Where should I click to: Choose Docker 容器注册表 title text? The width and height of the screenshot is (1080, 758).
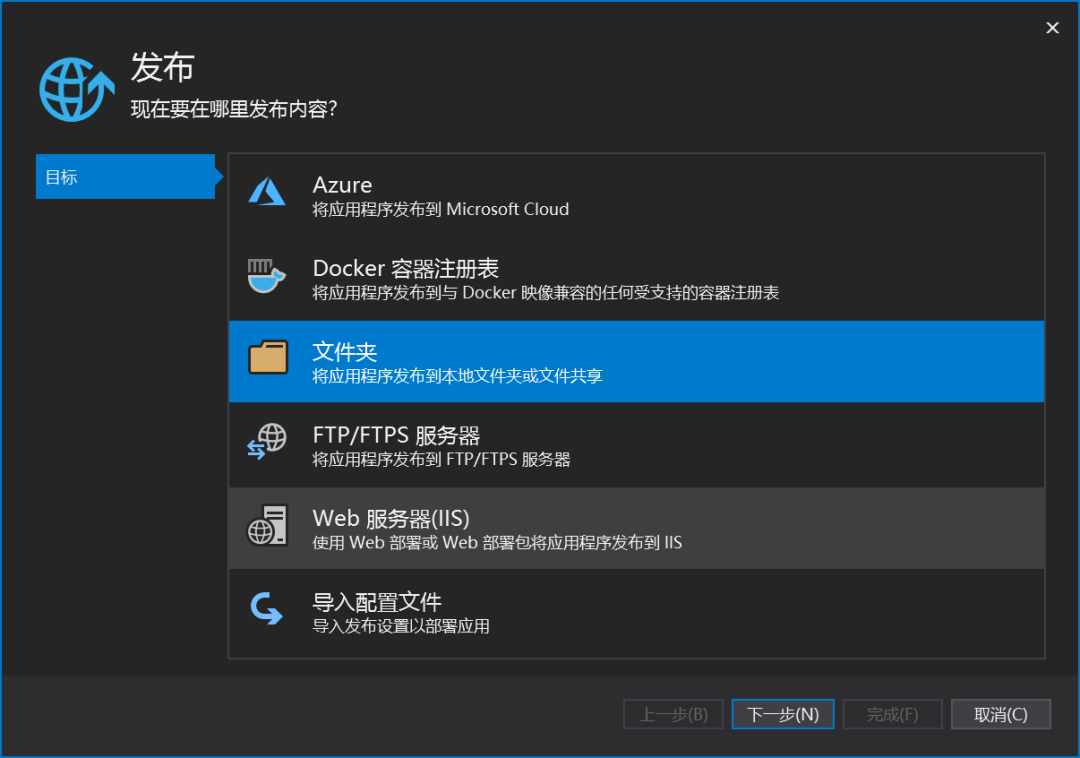point(406,268)
